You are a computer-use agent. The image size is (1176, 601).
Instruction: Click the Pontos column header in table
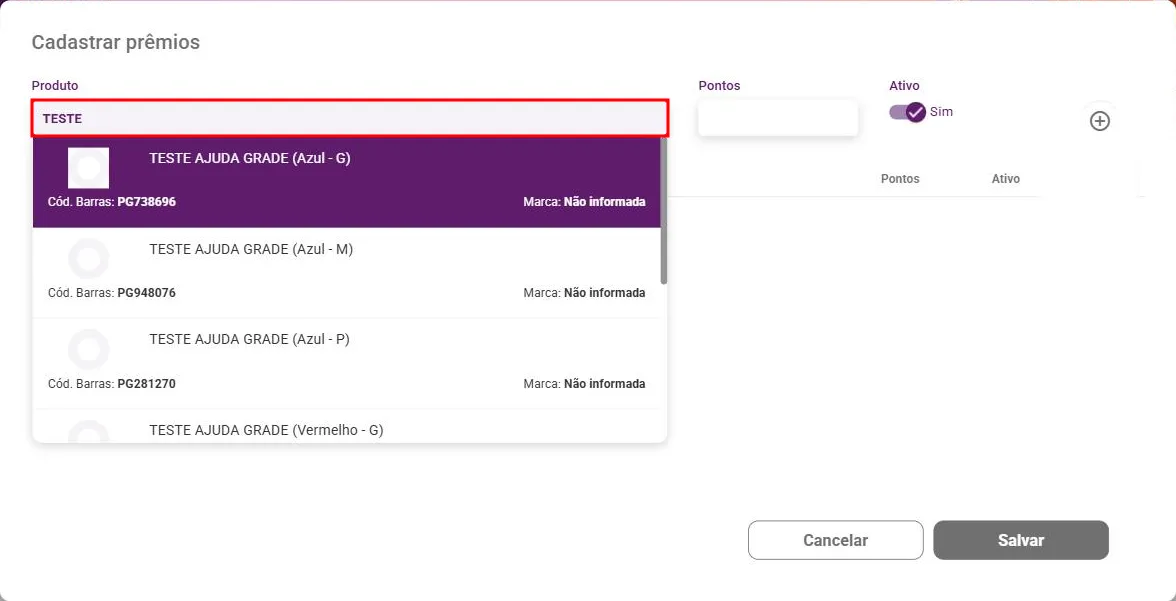pos(900,179)
